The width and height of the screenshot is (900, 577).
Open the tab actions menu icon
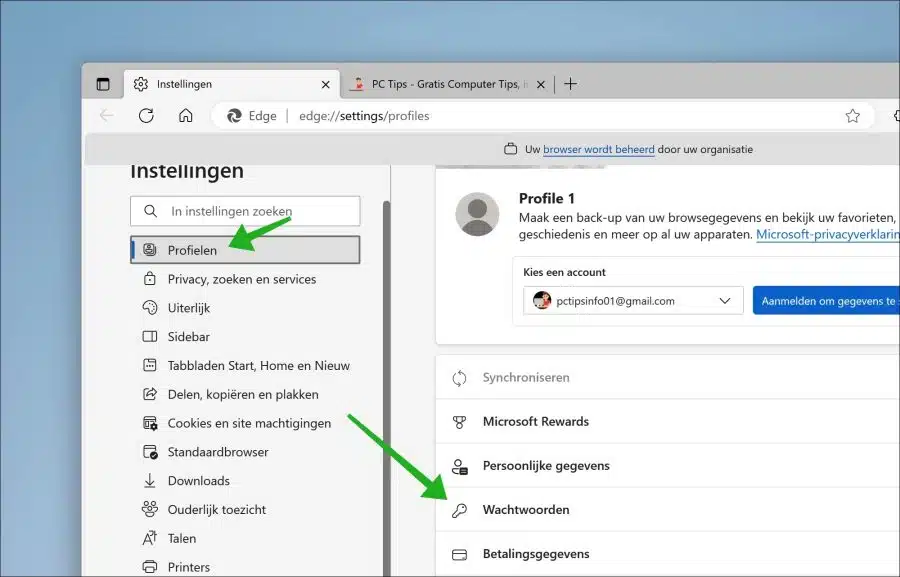[103, 84]
